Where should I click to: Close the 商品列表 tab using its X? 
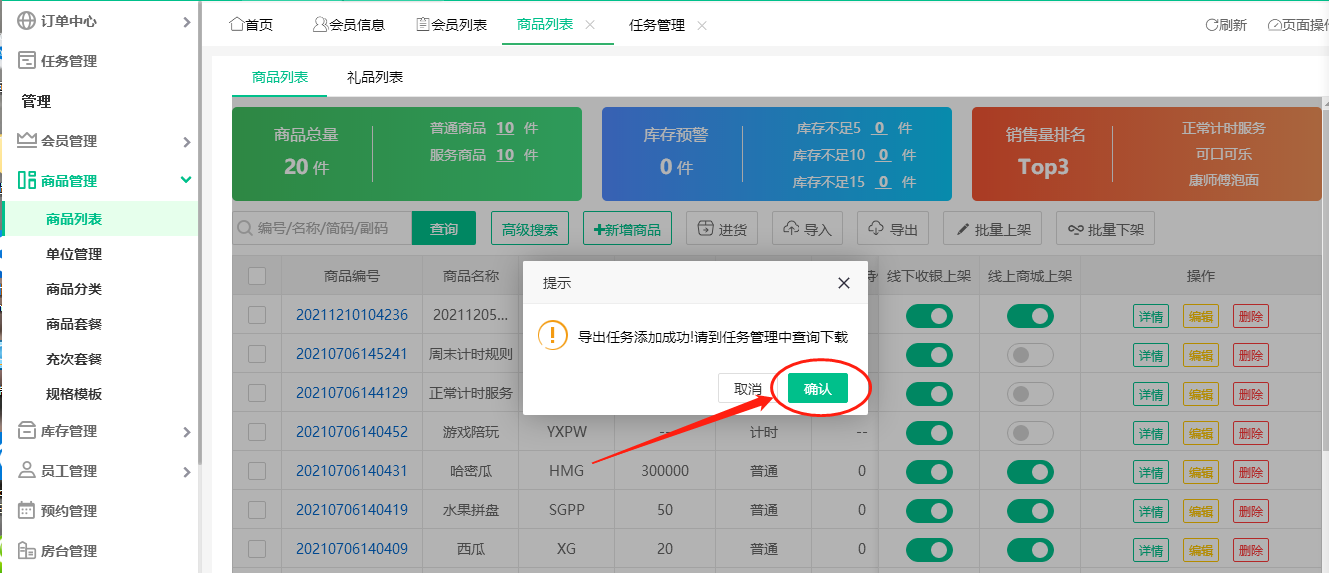(x=590, y=25)
